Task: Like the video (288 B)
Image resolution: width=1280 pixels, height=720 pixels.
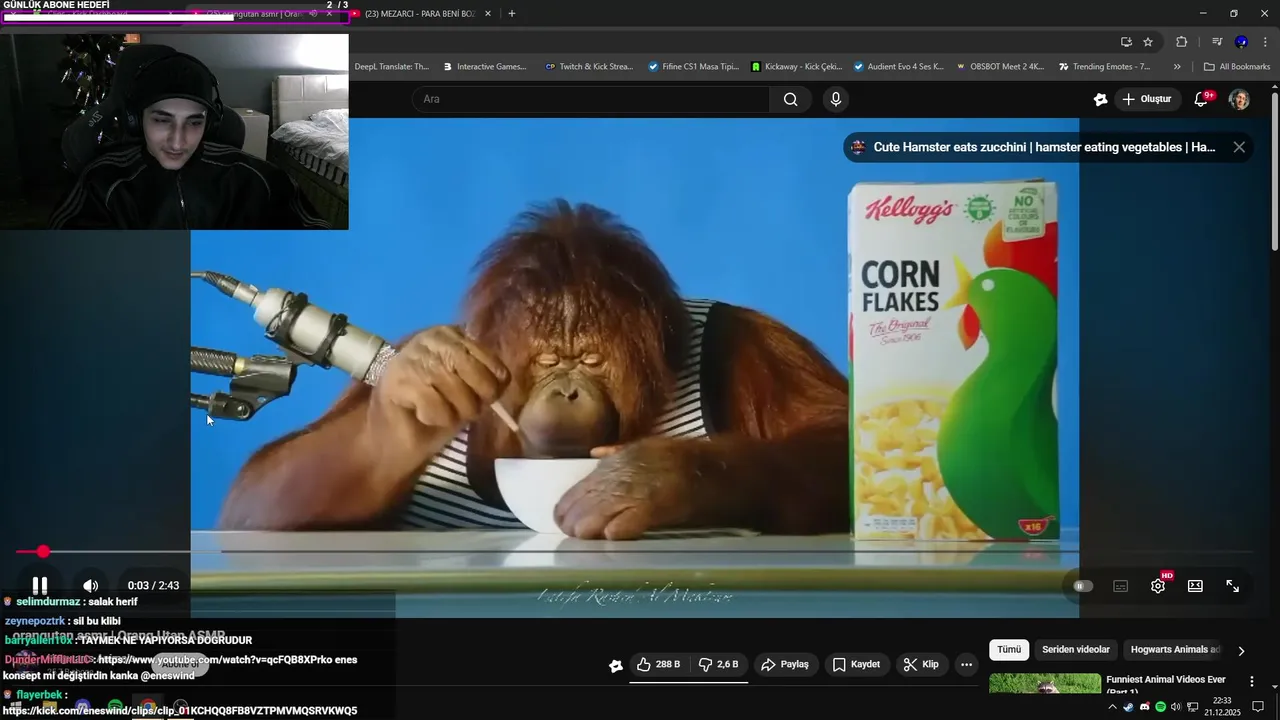Action: pyautogui.click(x=659, y=665)
